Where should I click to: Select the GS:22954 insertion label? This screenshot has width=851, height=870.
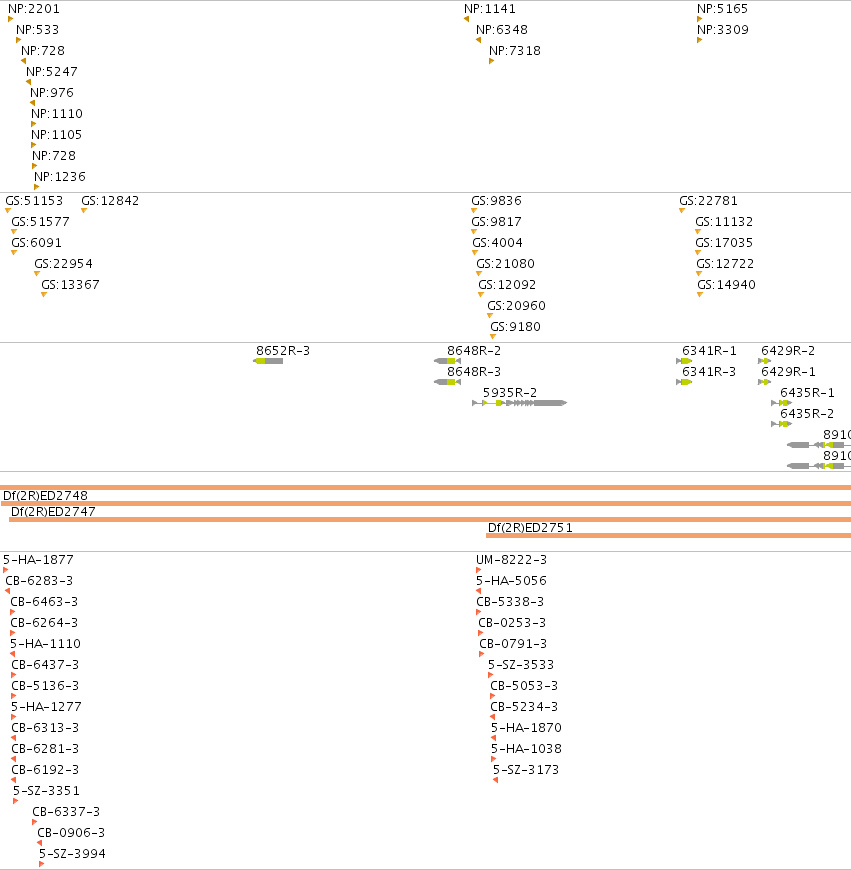click(63, 264)
